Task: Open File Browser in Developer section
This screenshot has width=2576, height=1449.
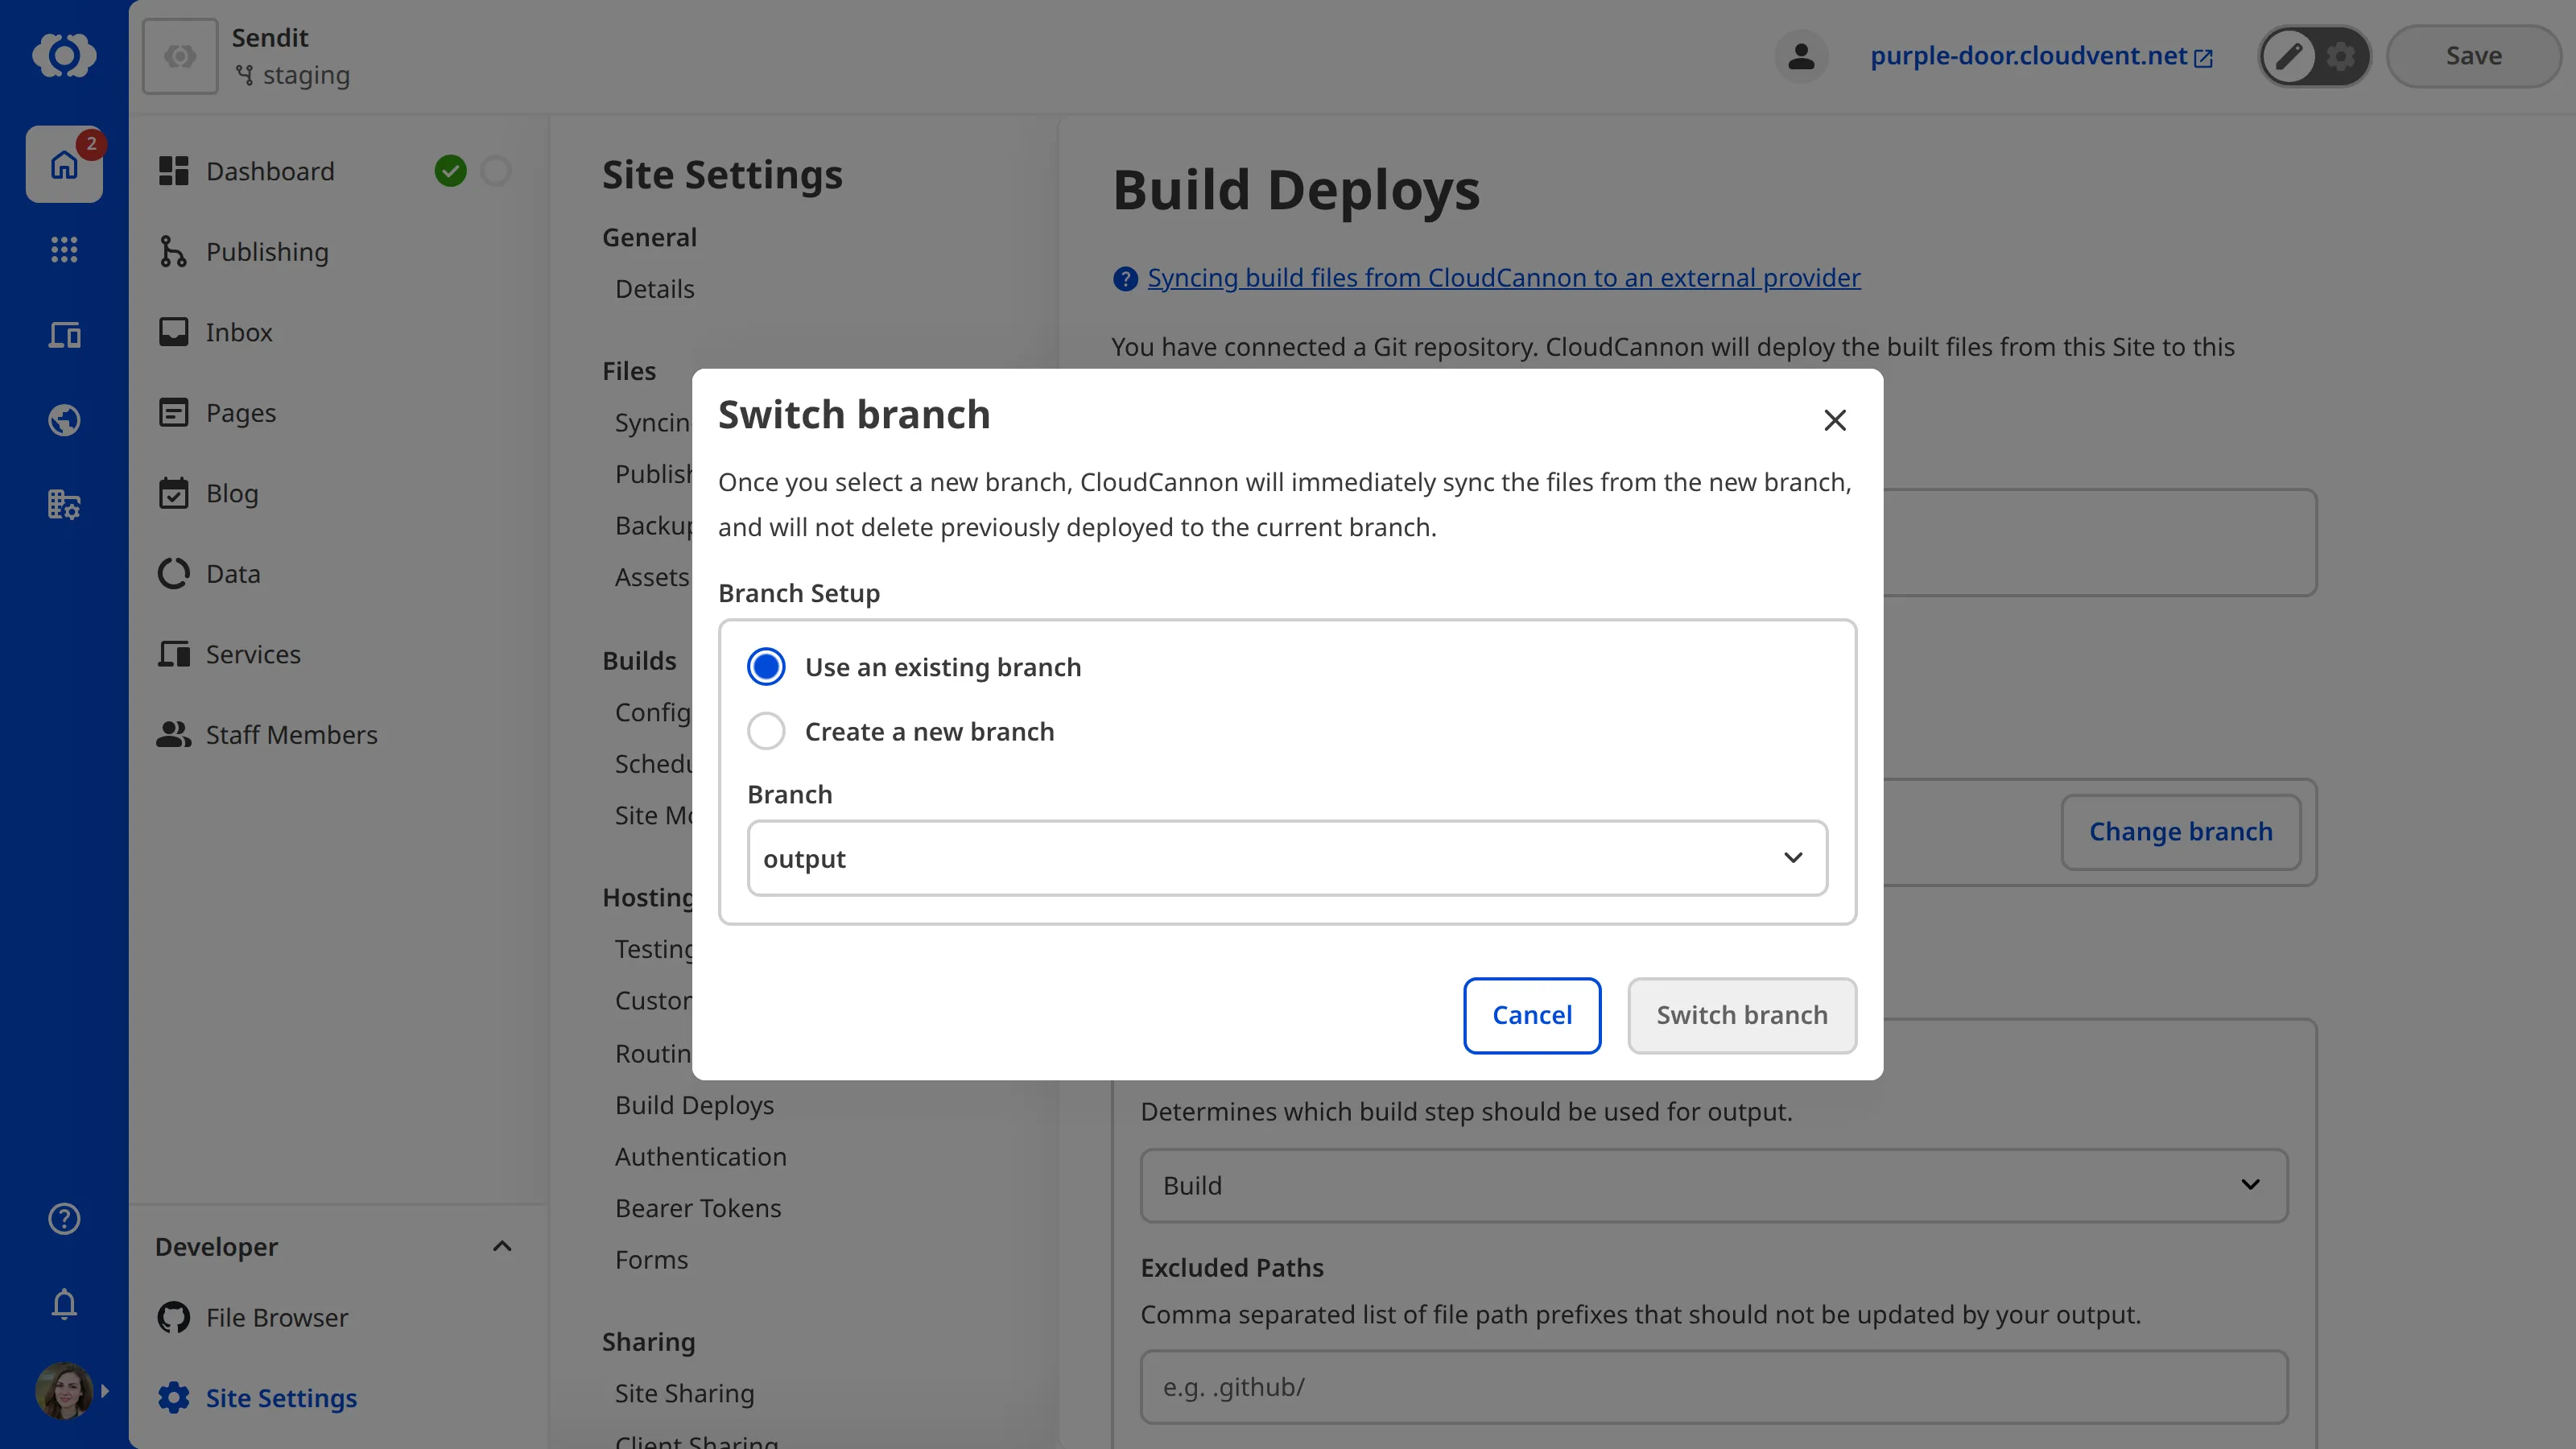Action: click(277, 1318)
